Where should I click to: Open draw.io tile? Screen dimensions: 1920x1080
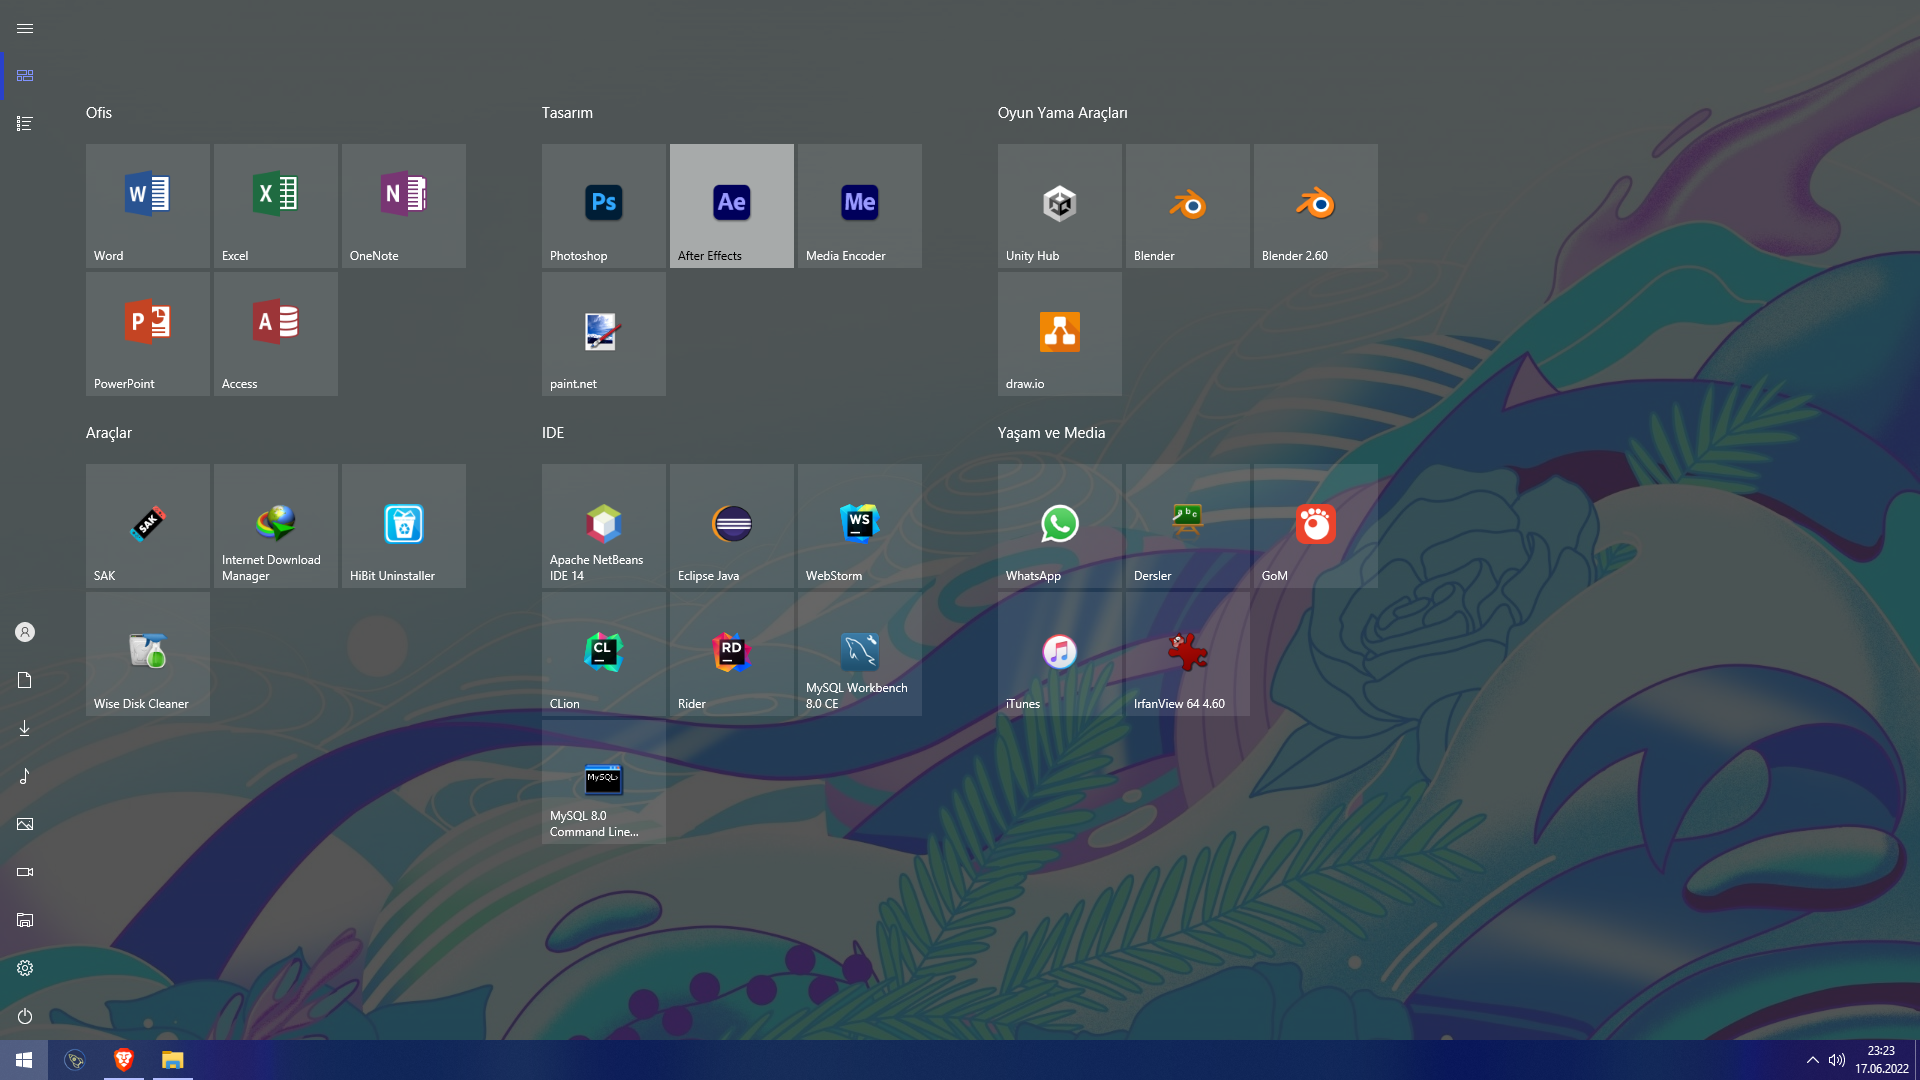(x=1059, y=333)
